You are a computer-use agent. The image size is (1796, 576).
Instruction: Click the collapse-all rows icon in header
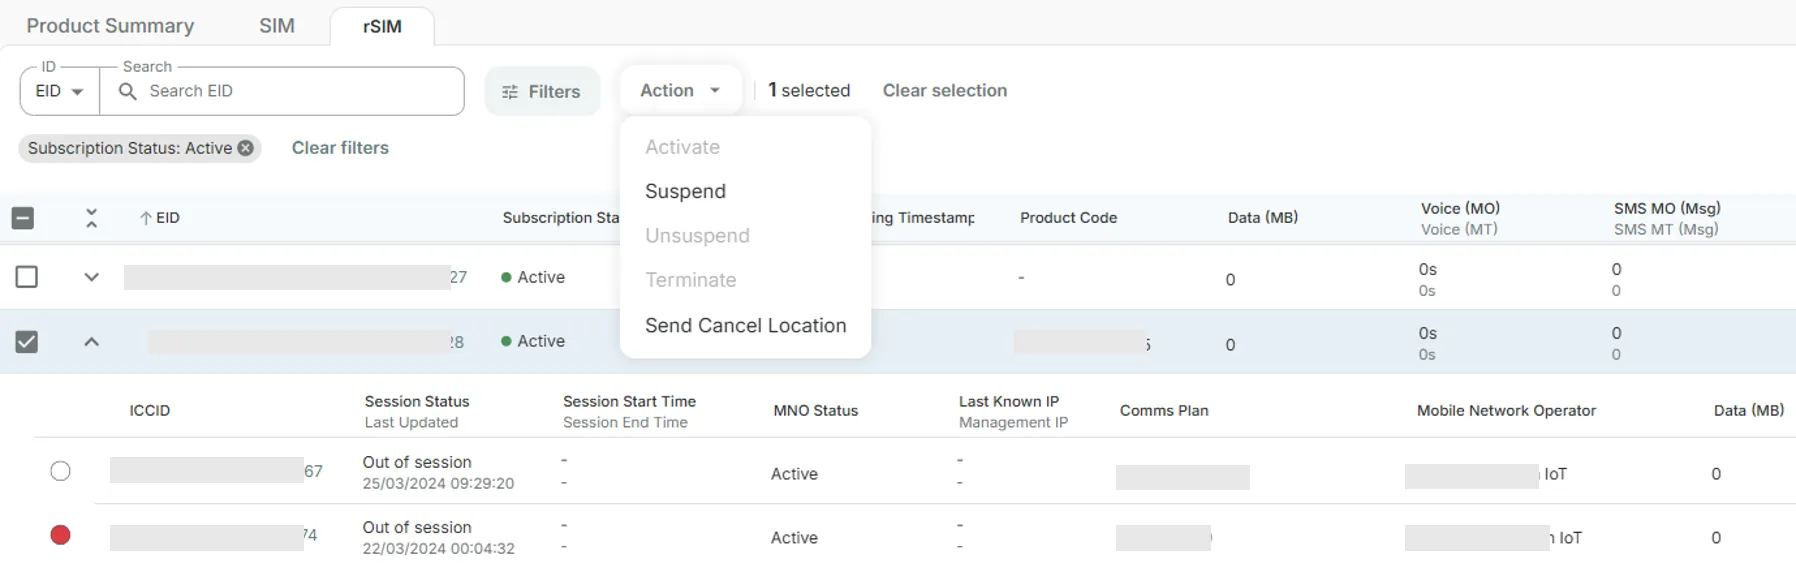point(91,218)
